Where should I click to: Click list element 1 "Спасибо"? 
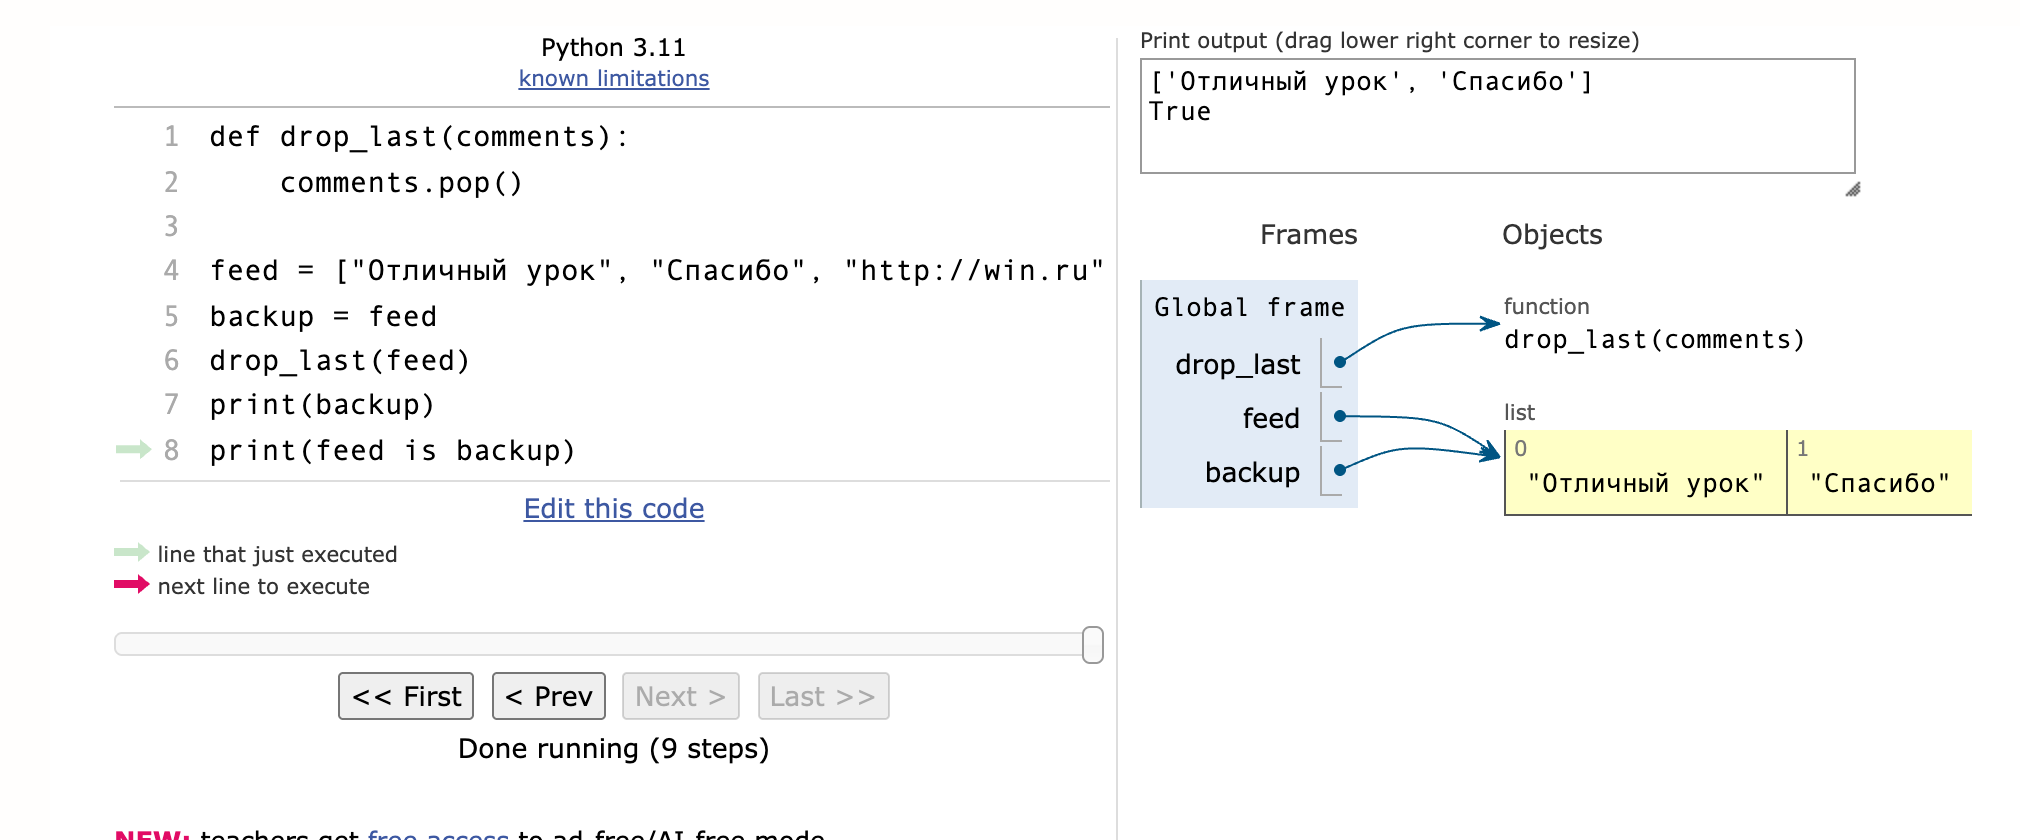[x=1879, y=473]
